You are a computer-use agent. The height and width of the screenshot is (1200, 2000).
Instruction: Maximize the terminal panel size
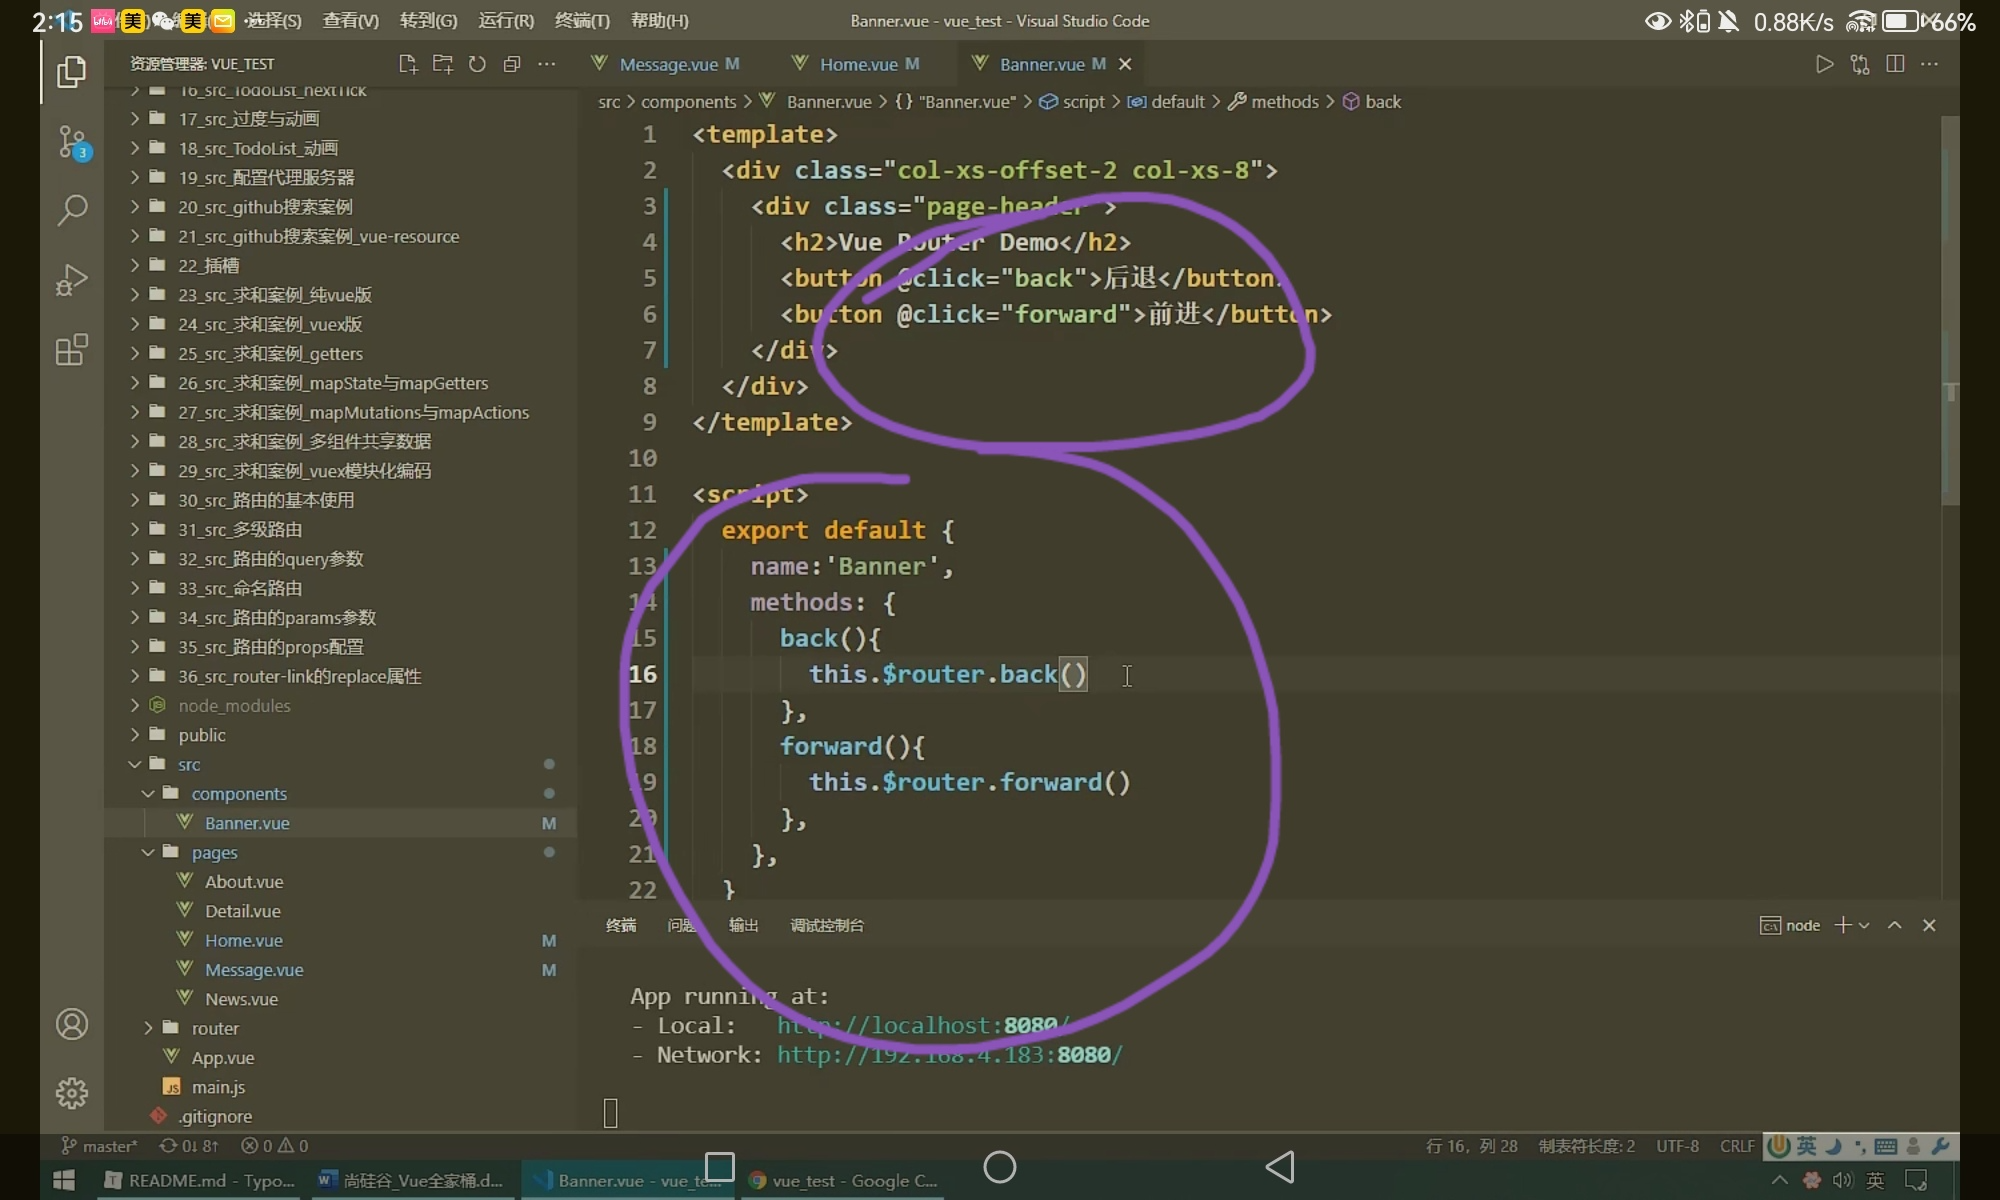1894,925
